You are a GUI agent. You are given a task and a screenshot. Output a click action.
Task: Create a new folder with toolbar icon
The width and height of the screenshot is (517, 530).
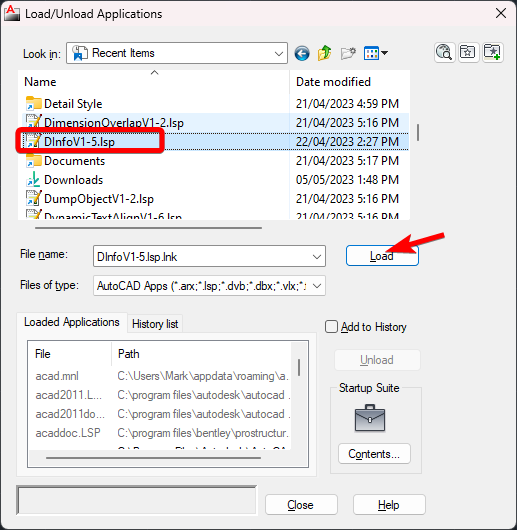(x=348, y=53)
